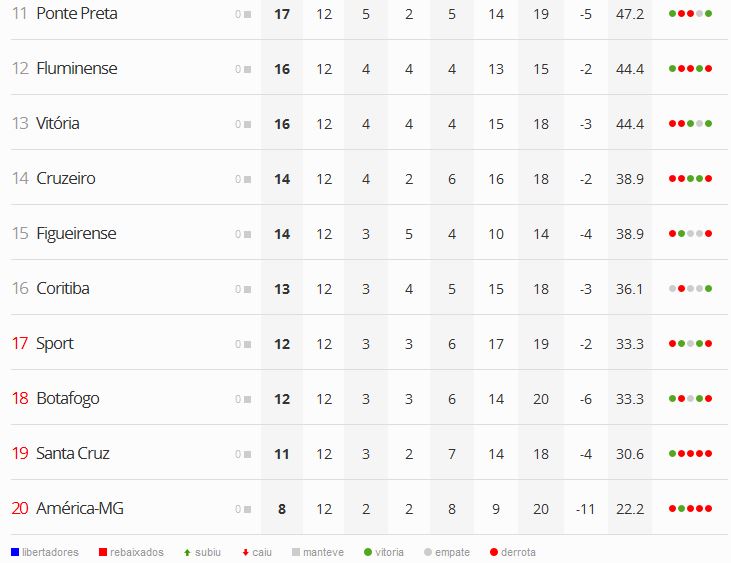Click the green vitoria legend dot
731x563 pixels.
368,552
